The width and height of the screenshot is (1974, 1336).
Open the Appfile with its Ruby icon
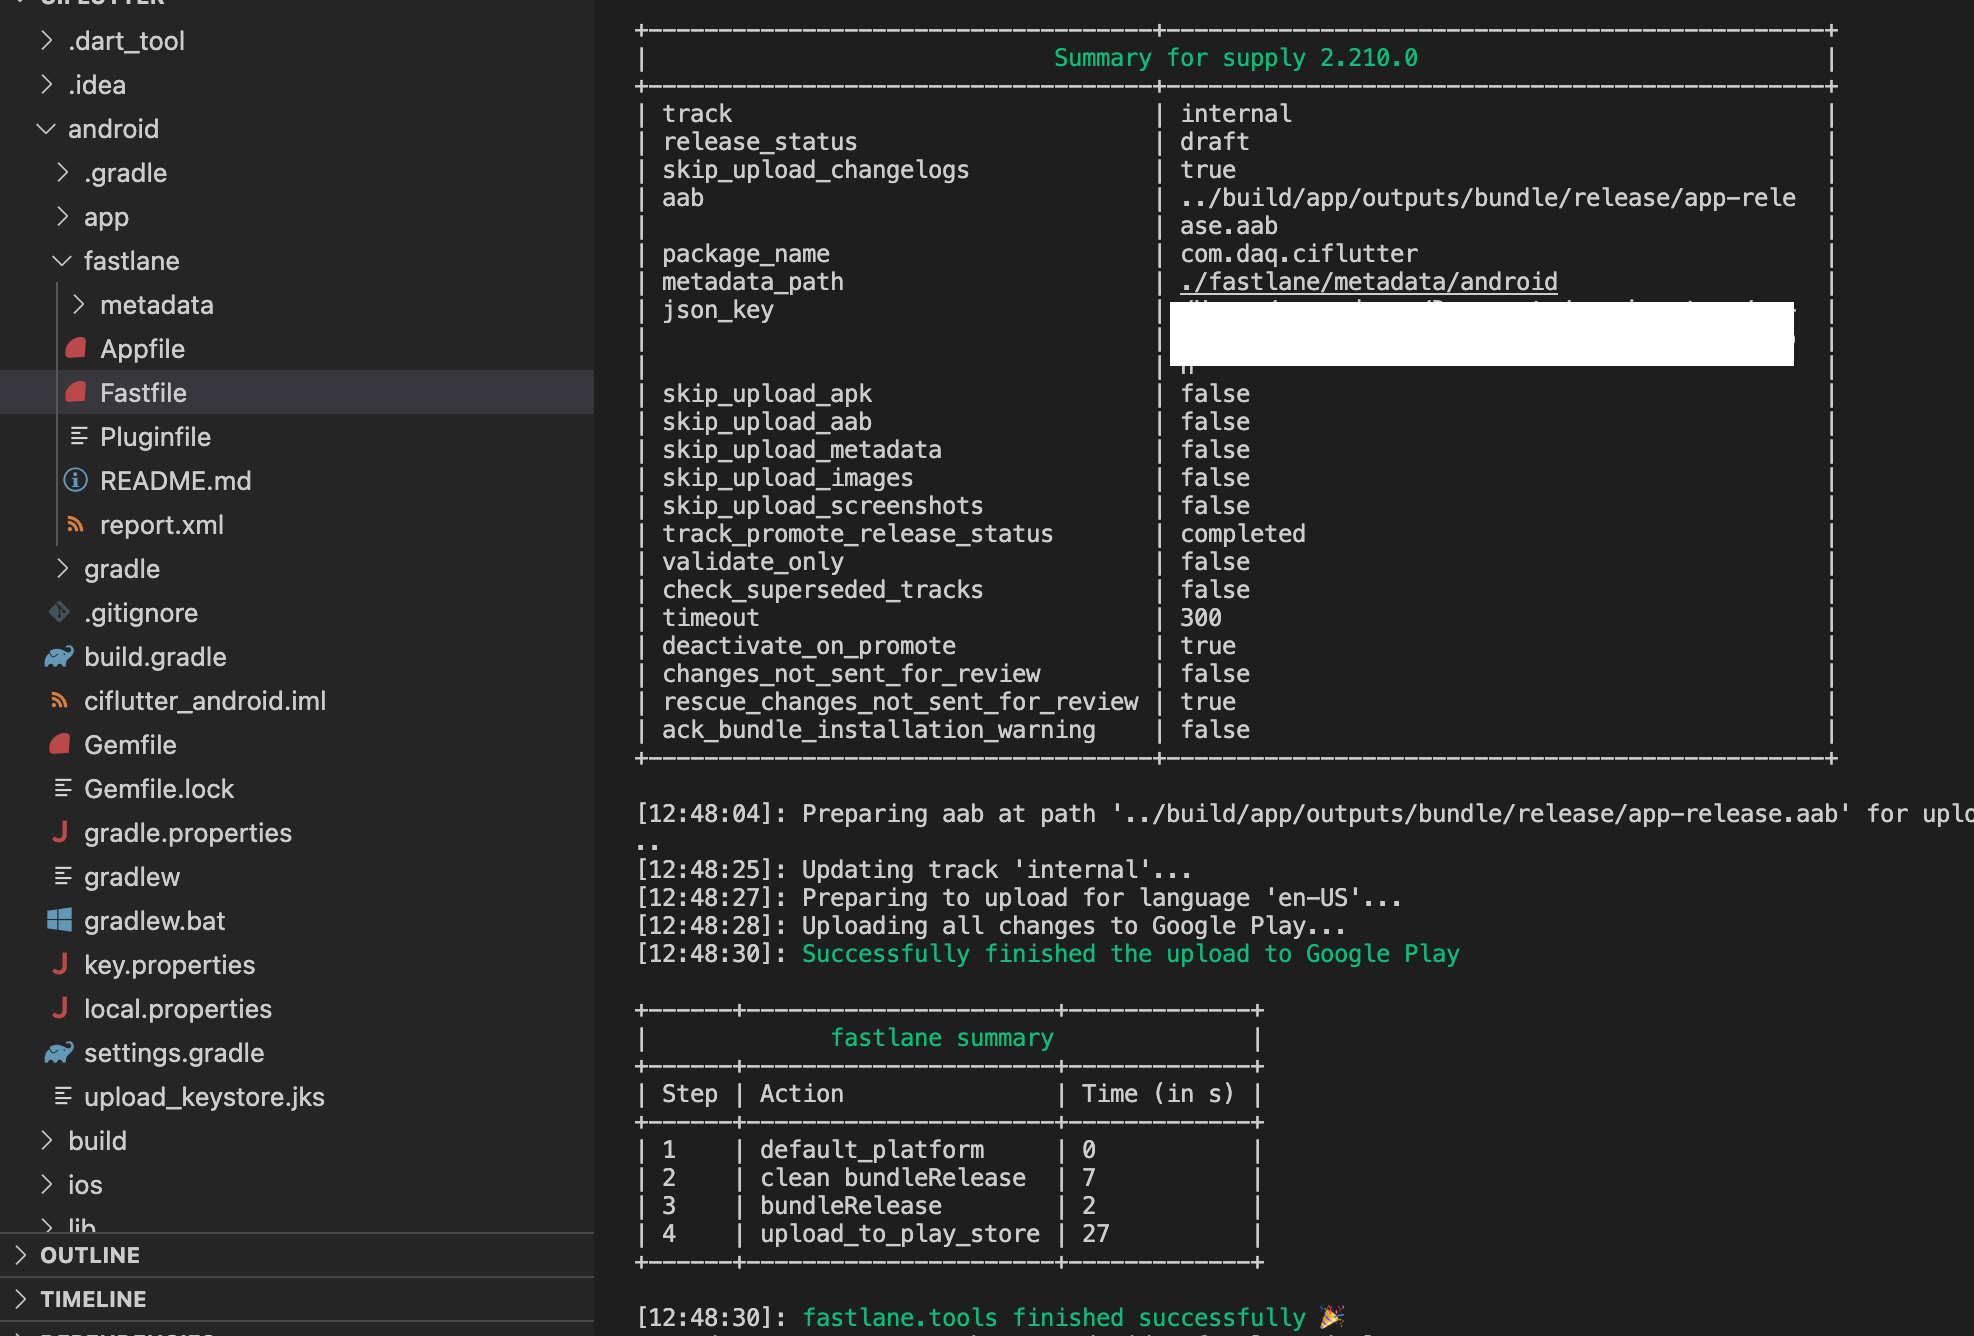click(76, 348)
